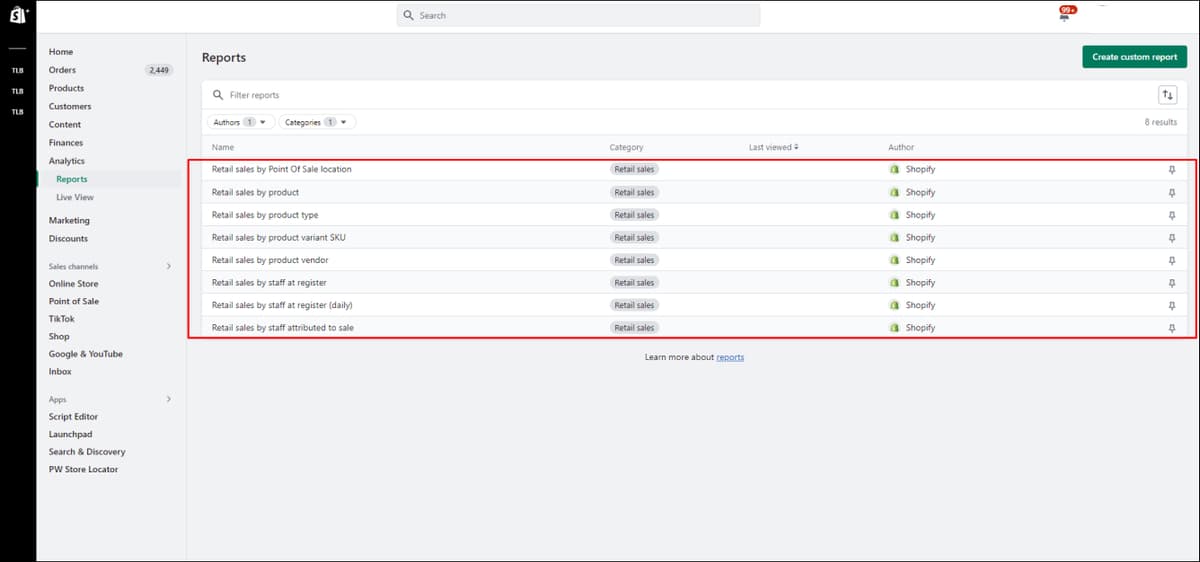Pin Retail sales by staff at register
The height and width of the screenshot is (562, 1200).
click(1171, 283)
